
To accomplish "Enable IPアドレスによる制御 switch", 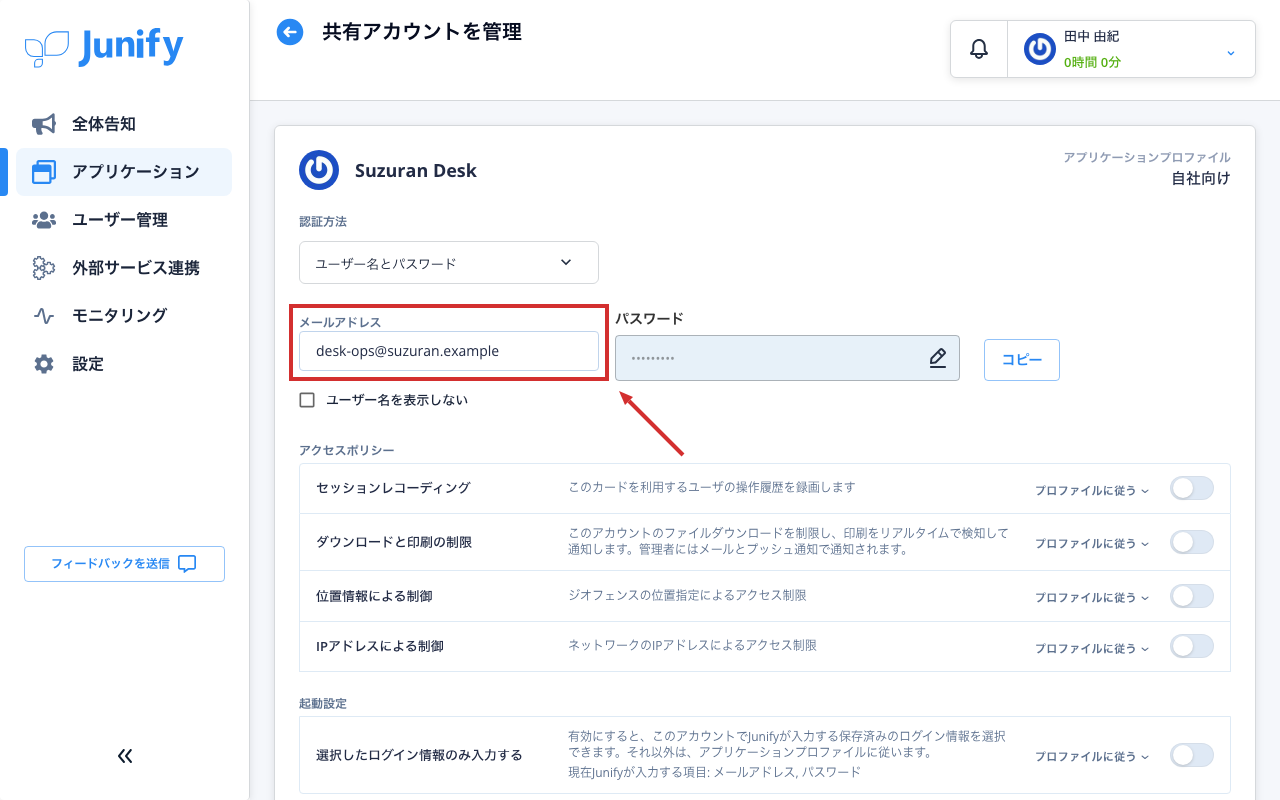I will tap(1192, 646).
